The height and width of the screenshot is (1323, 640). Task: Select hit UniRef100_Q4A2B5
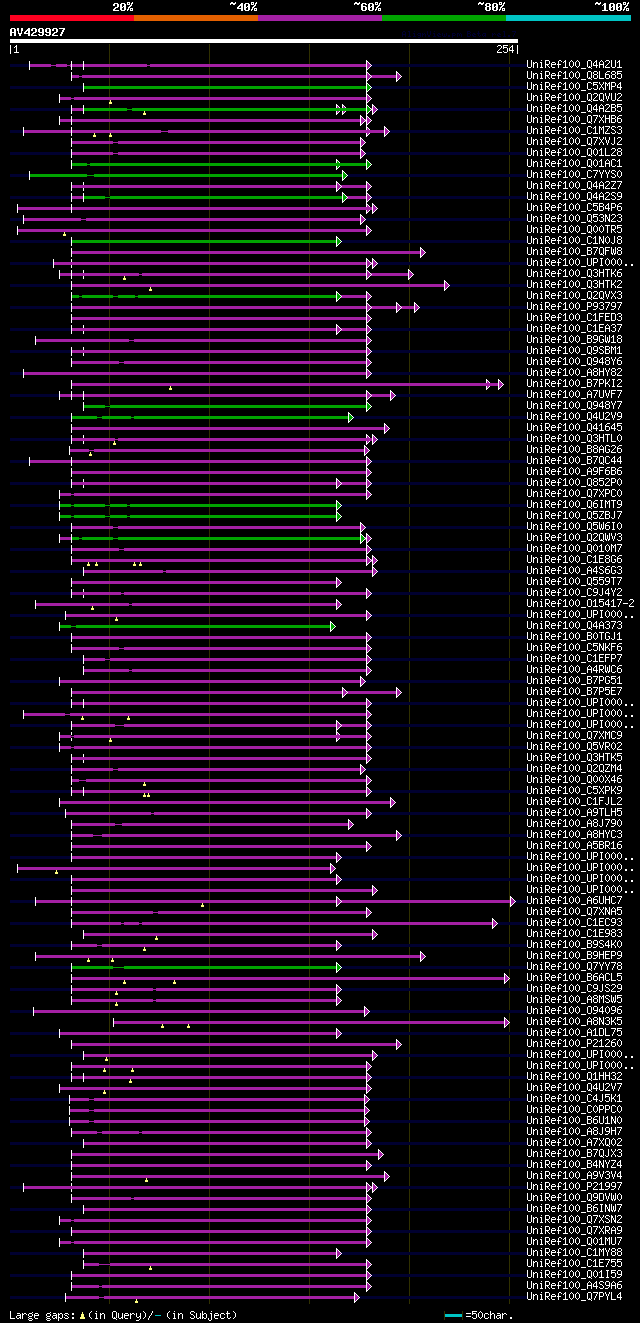coord(575,108)
